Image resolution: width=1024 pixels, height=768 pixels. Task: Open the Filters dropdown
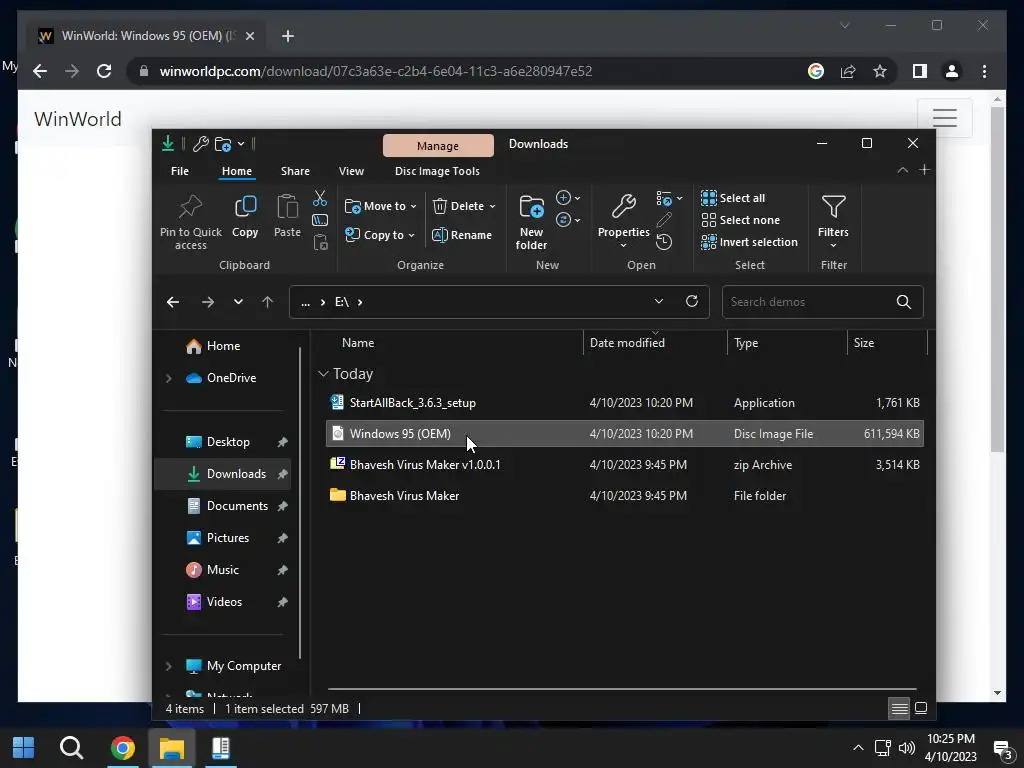833,222
